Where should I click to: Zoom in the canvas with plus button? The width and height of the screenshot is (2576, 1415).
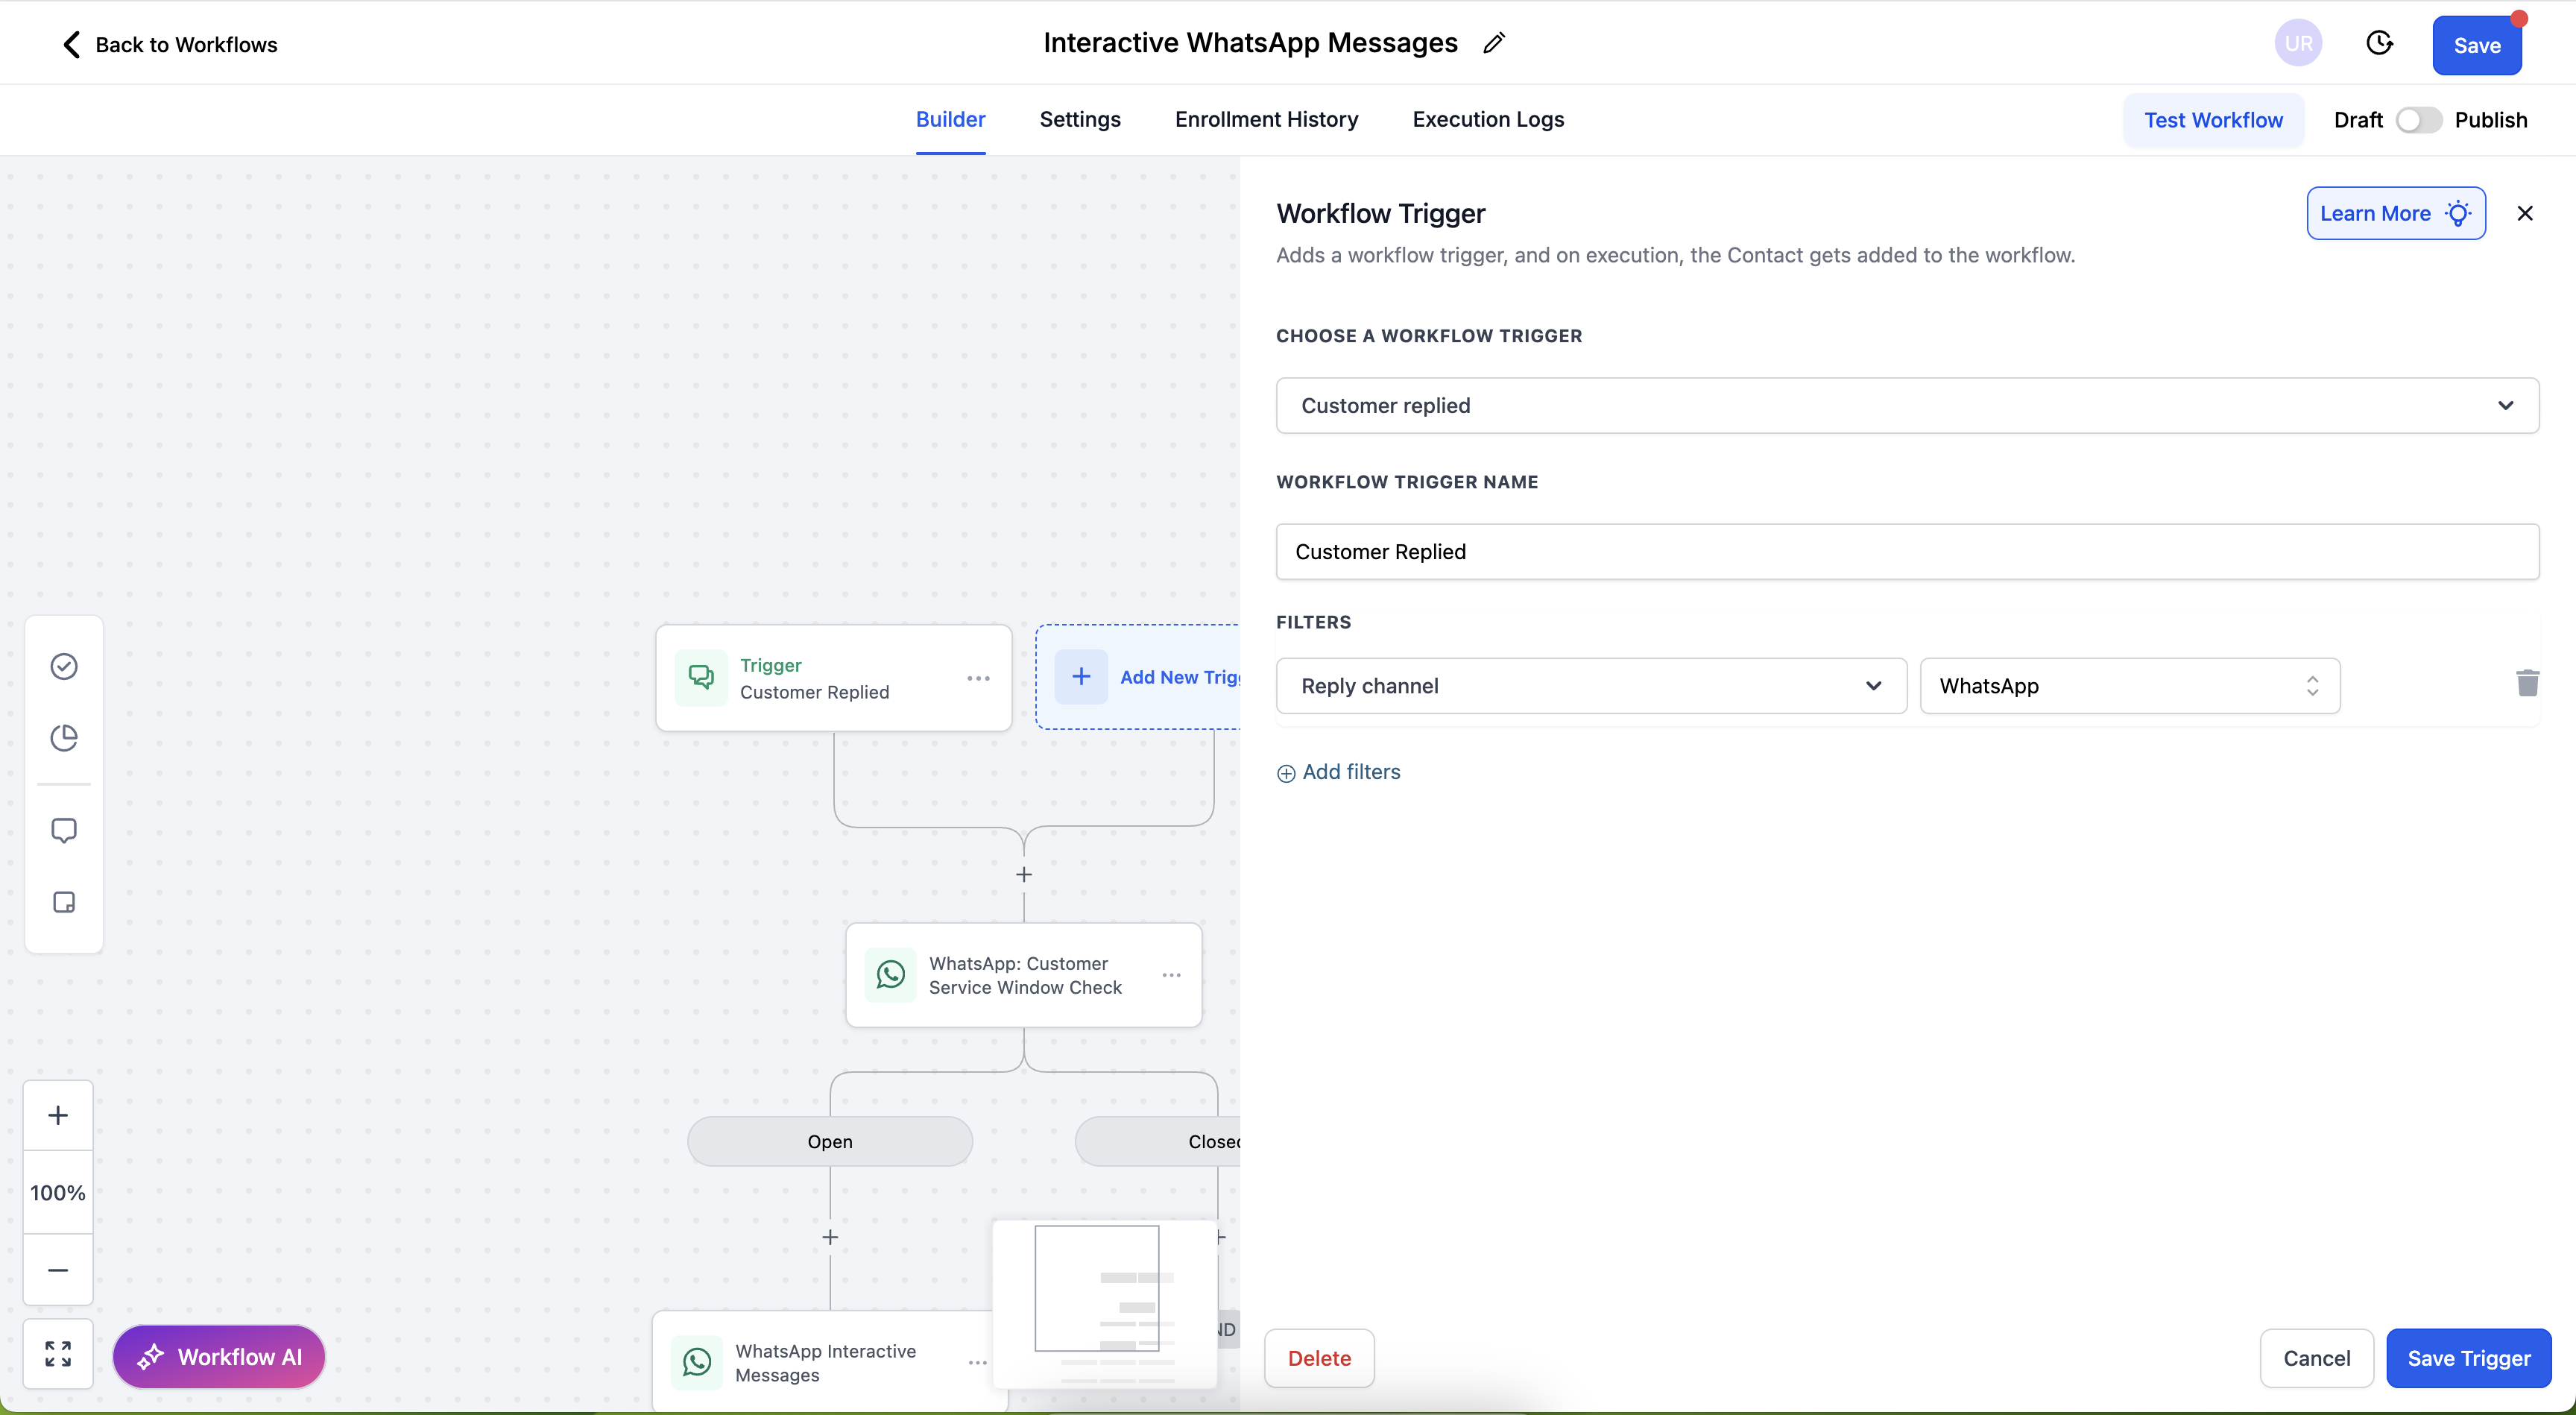(58, 1115)
